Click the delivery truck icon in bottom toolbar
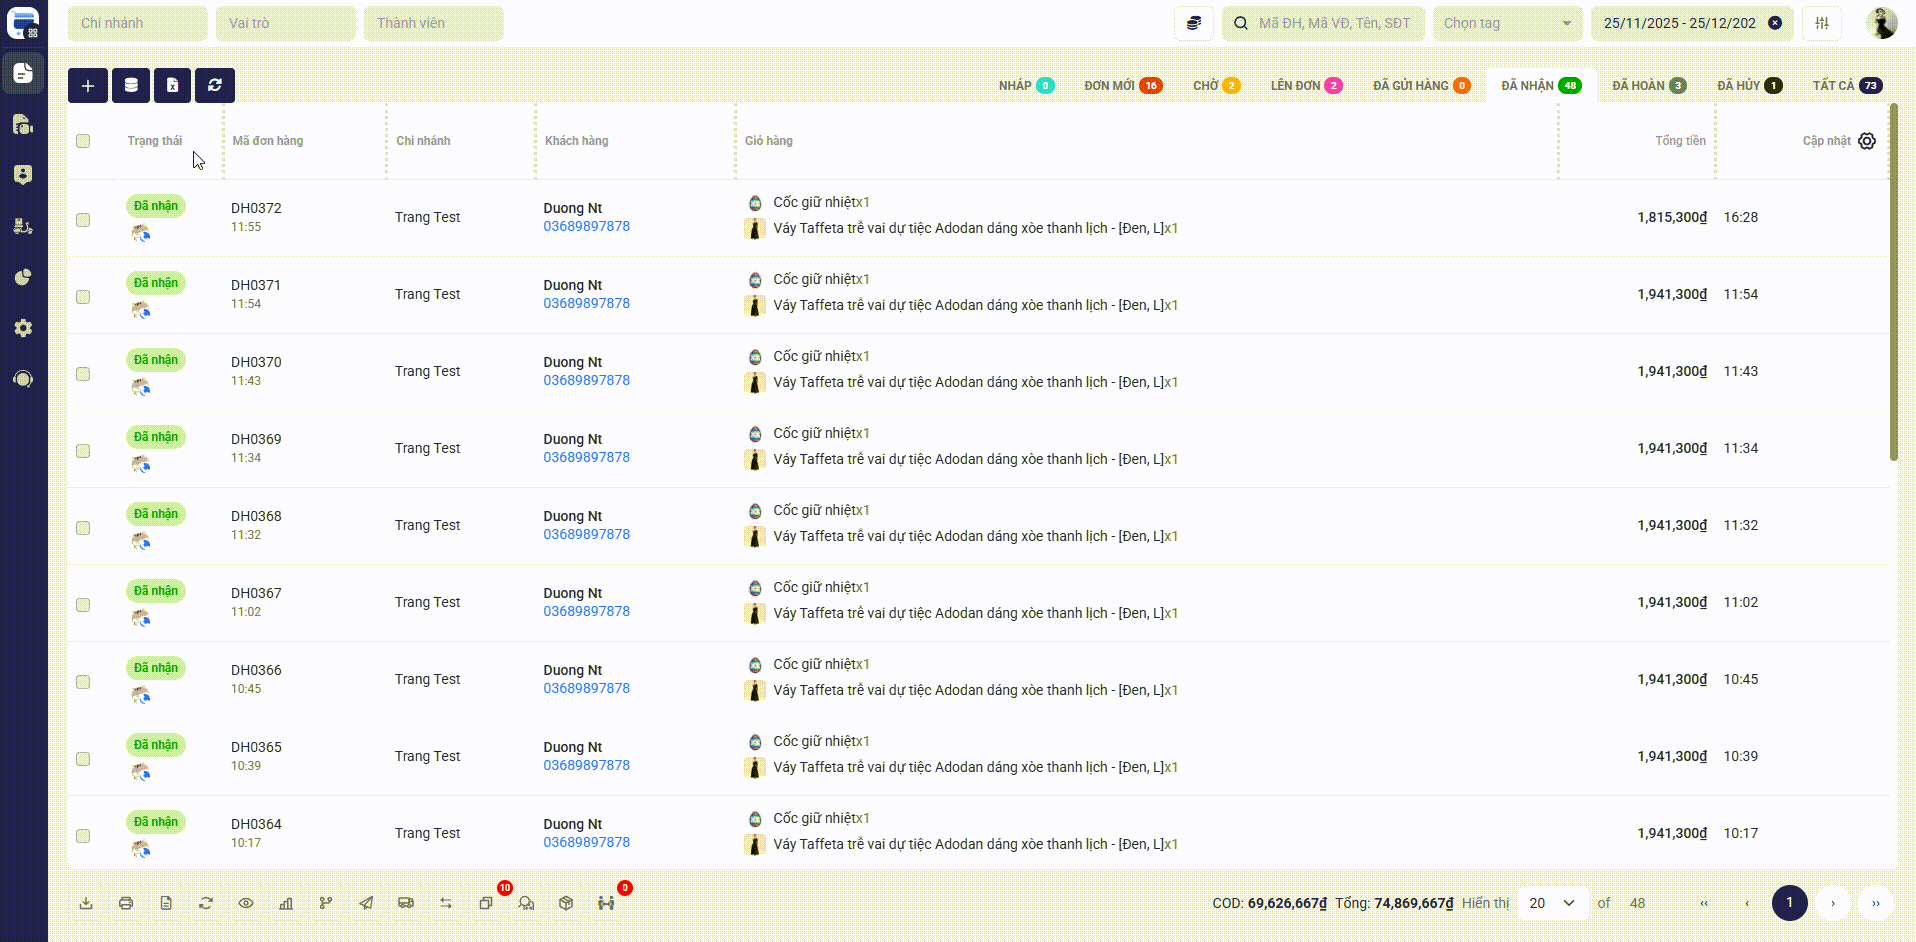The image size is (1916, 942). pos(406,903)
